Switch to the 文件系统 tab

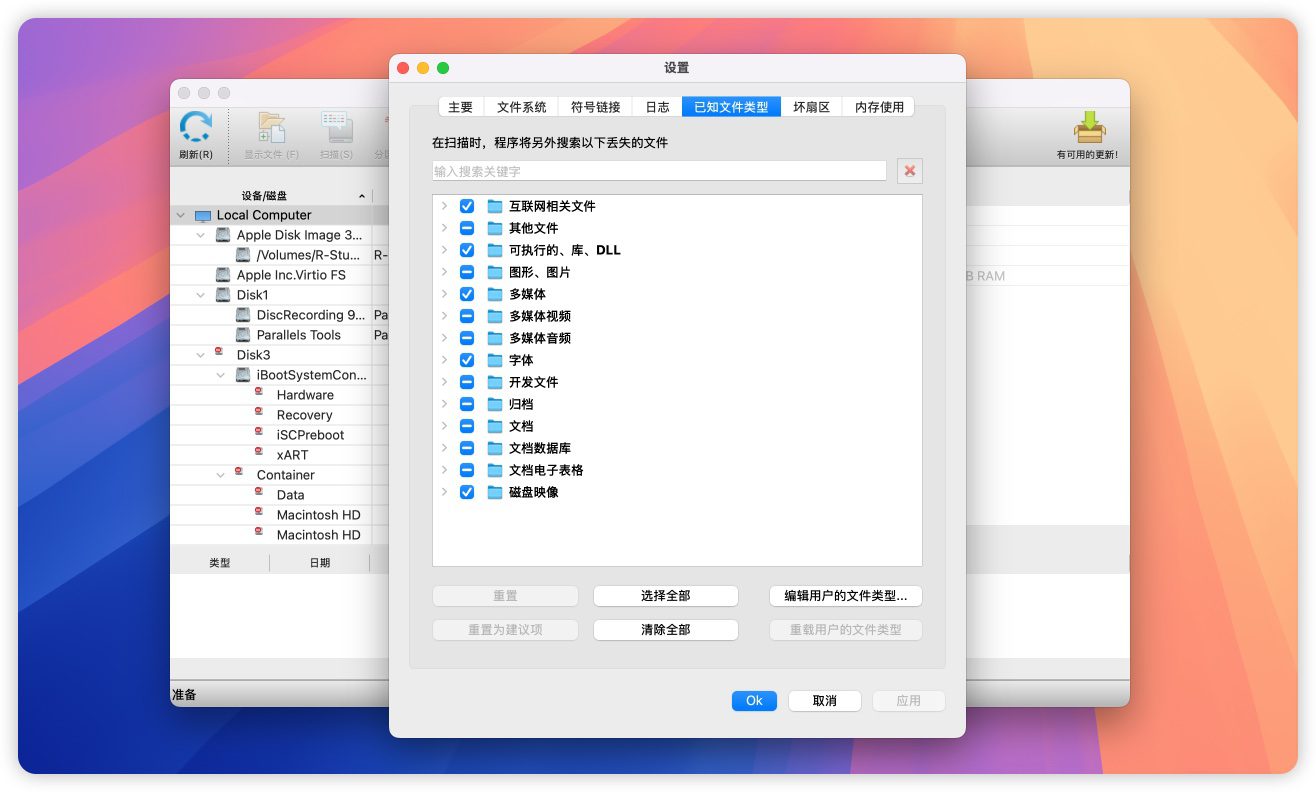pyautogui.click(x=521, y=107)
